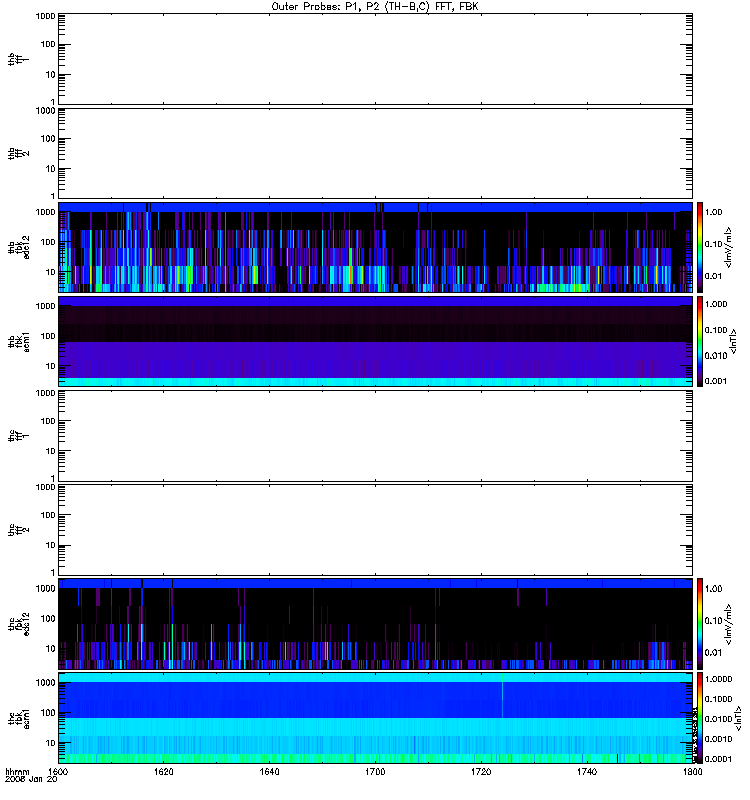Click the empty thc fff 2 spectrogram panel
The height and width of the screenshot is (800, 750).
376,530
